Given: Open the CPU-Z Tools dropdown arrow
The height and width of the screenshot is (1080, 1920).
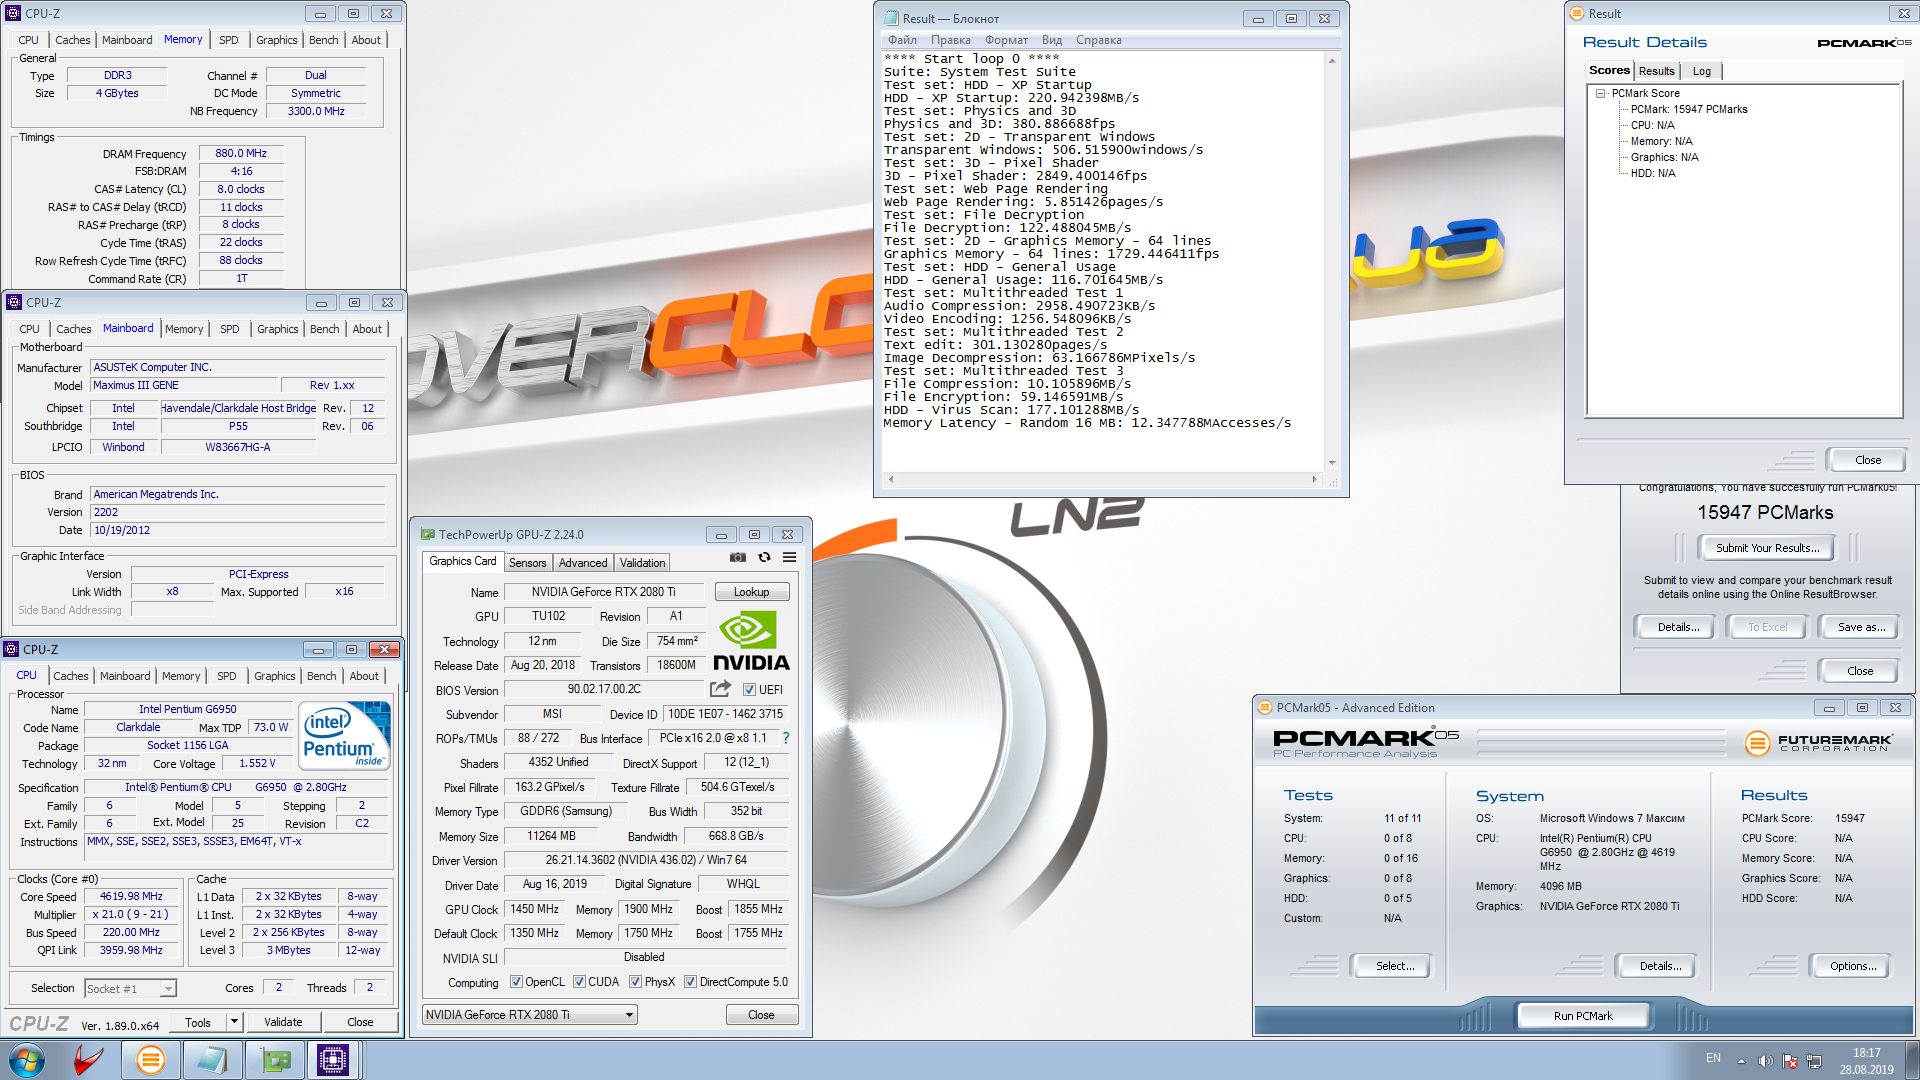Looking at the screenshot, I should 234,1022.
